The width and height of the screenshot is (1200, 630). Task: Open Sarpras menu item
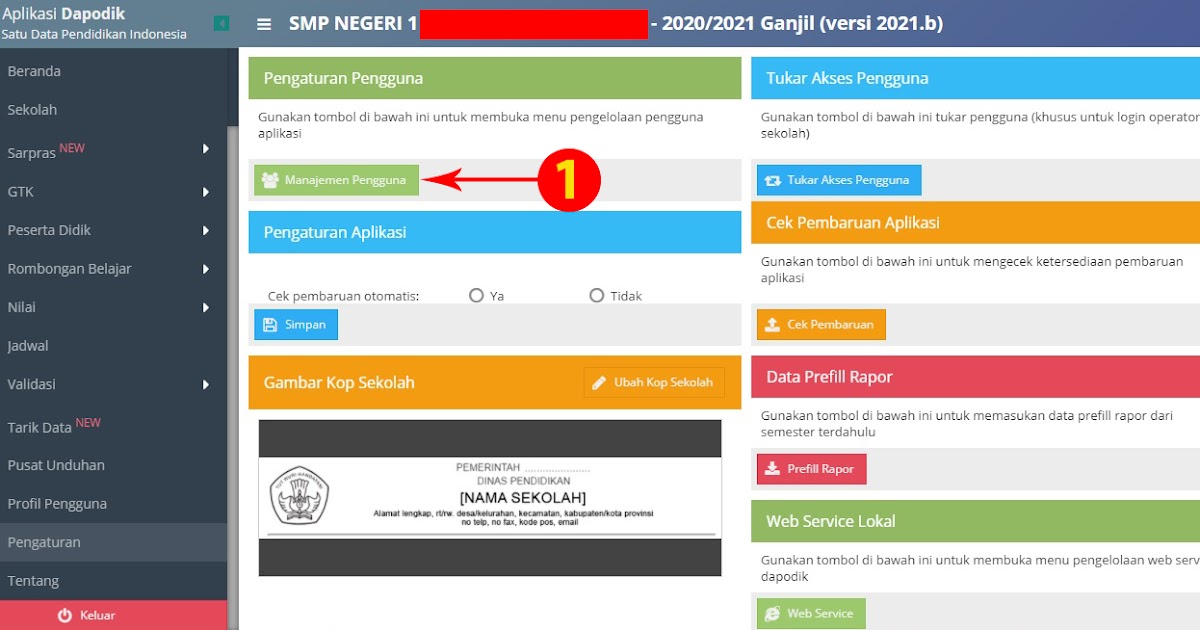tap(113, 150)
